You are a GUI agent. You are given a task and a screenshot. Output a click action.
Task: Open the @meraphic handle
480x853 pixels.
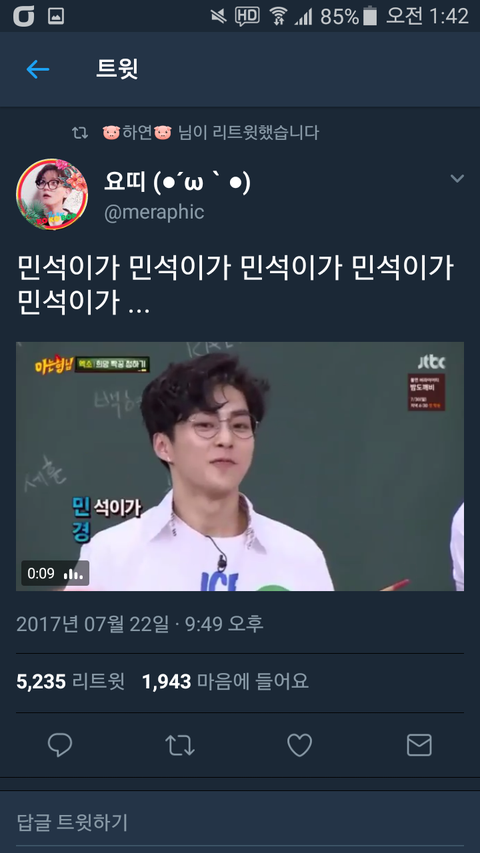[154, 212]
